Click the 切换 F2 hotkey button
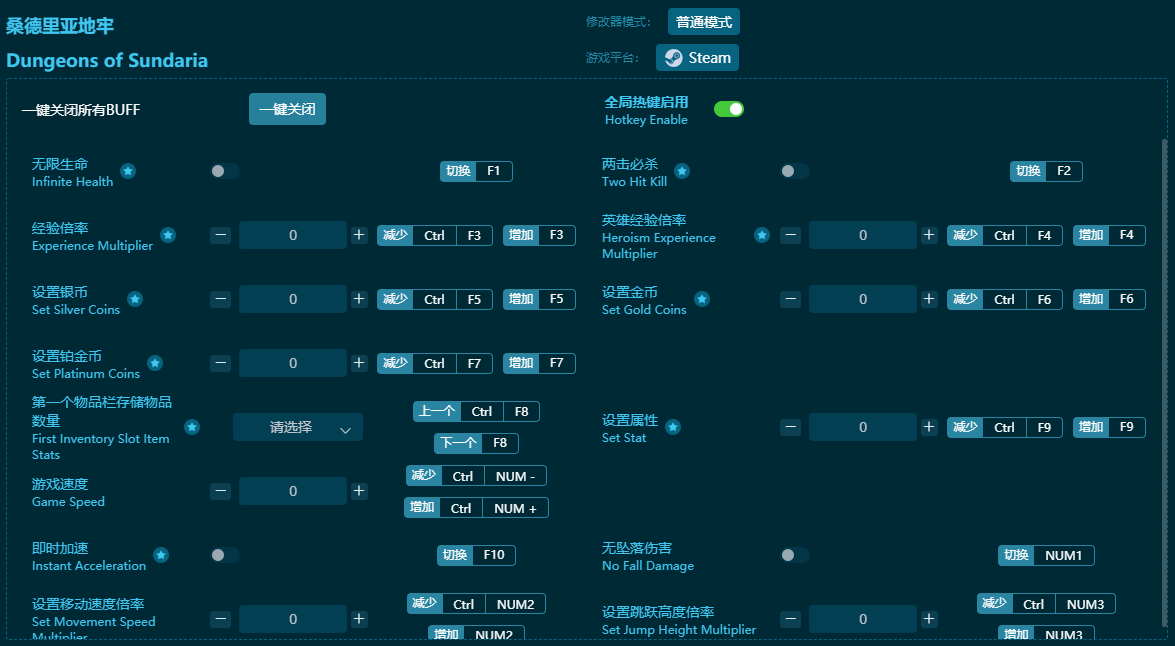Screen dimensions: 1175x646 [x=1046, y=171]
